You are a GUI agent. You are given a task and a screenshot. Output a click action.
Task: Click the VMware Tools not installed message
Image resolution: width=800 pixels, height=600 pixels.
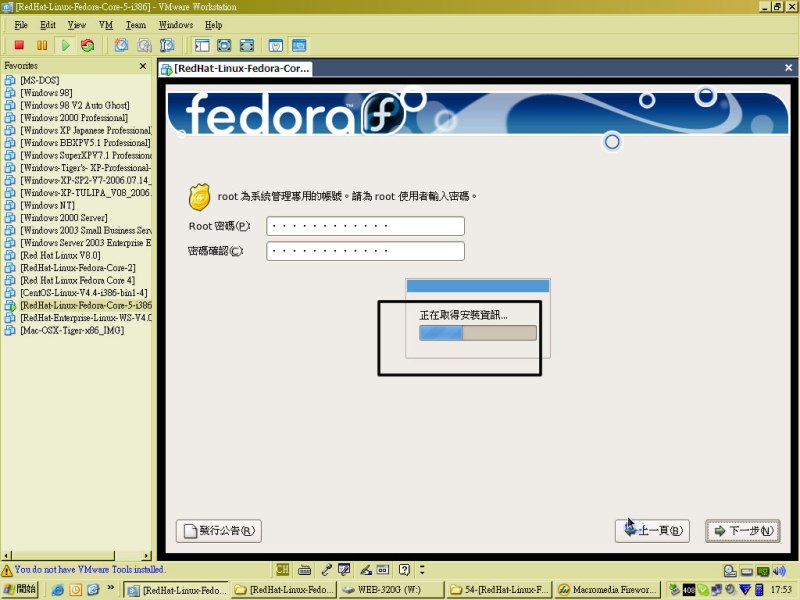(89, 569)
